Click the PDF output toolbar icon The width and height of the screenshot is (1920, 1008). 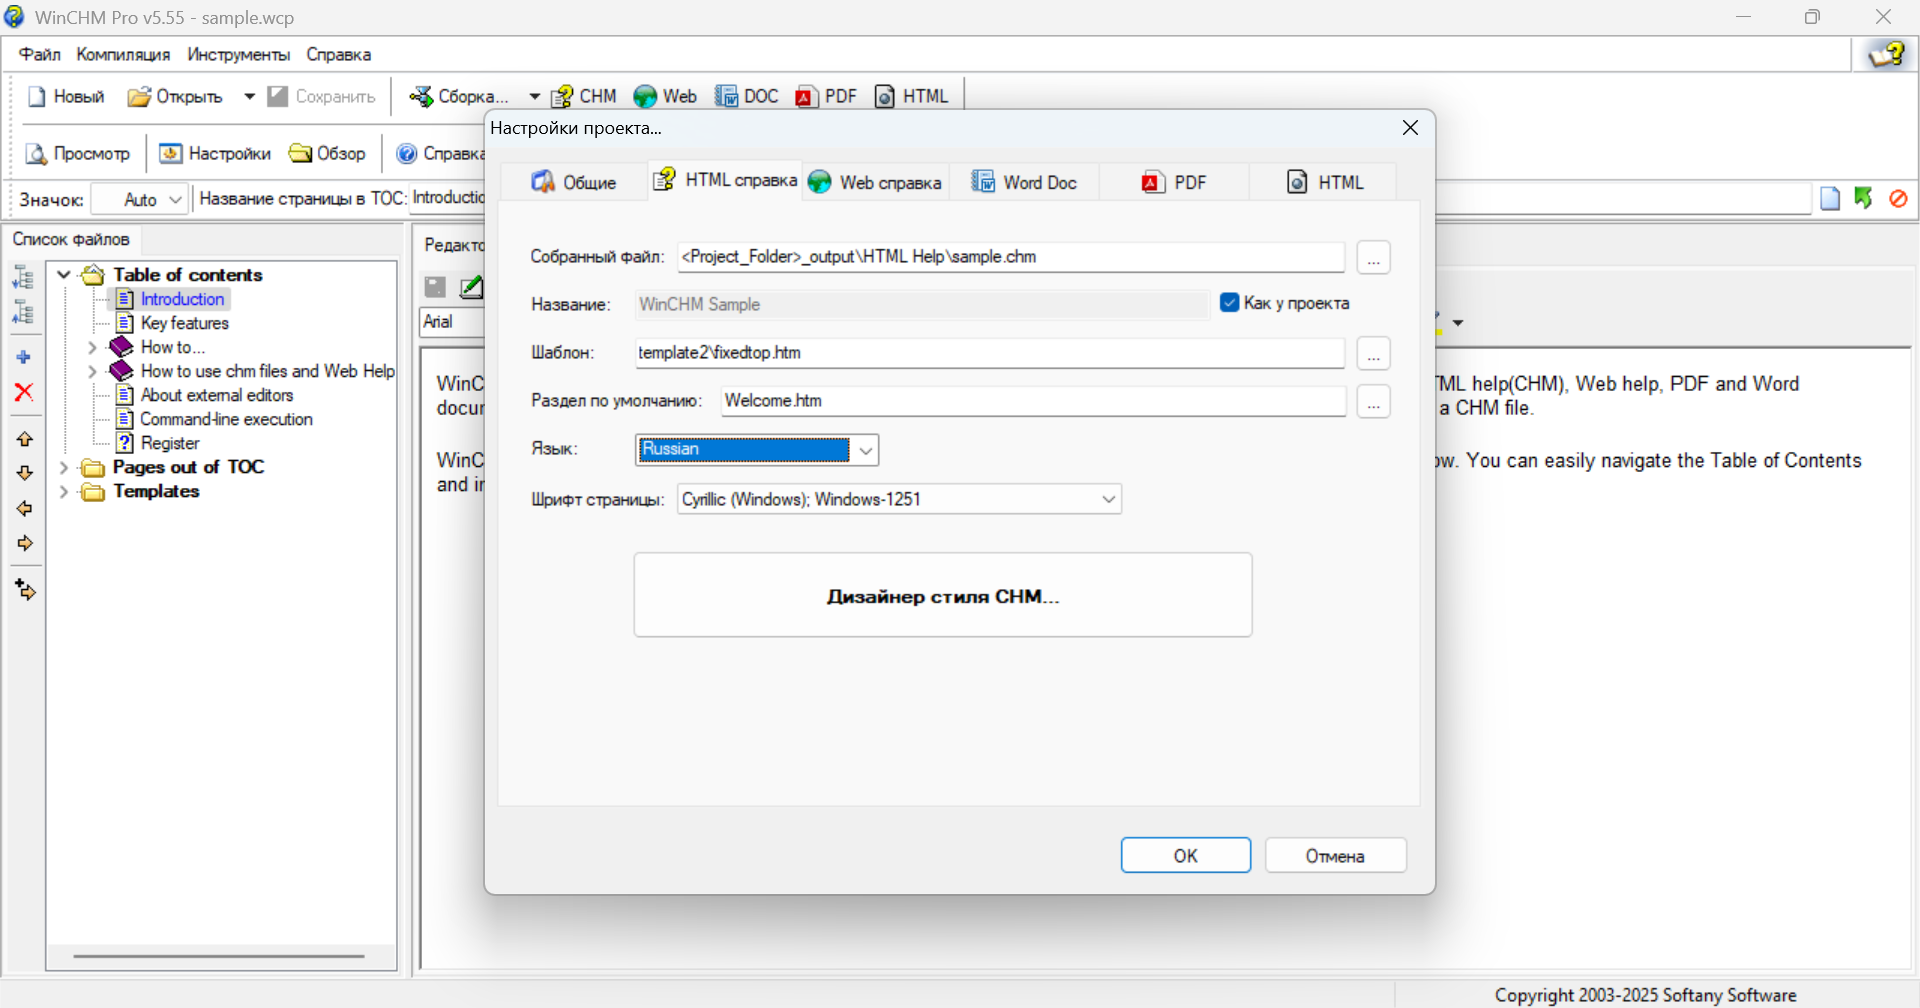click(x=806, y=96)
